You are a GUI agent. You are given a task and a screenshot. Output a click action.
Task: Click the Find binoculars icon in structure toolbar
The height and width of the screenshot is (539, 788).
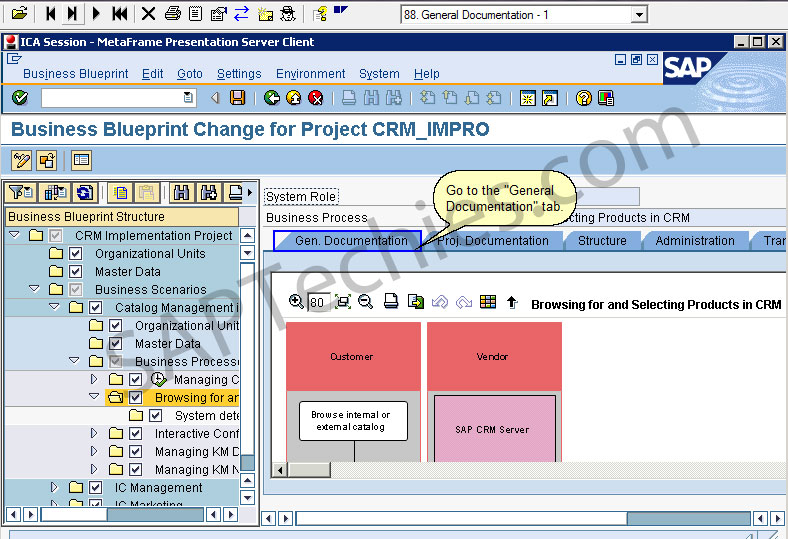181,192
